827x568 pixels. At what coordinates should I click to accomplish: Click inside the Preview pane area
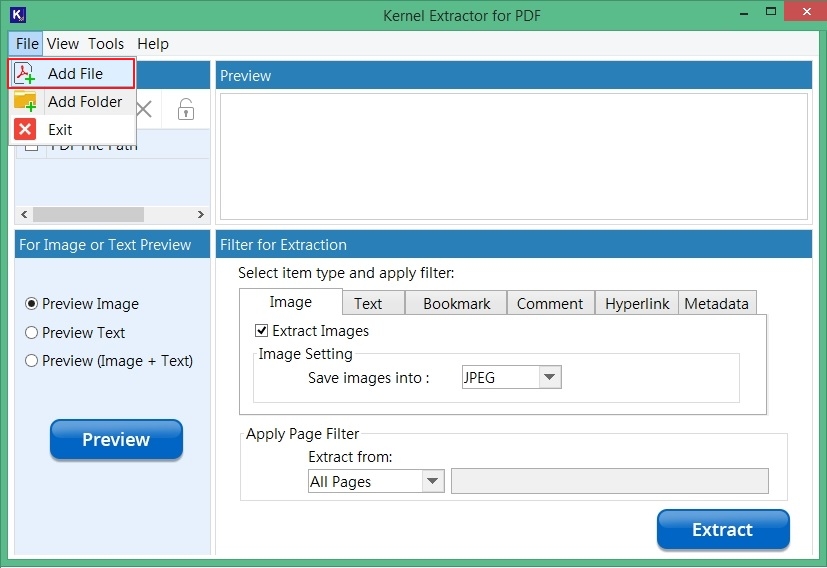click(x=514, y=156)
